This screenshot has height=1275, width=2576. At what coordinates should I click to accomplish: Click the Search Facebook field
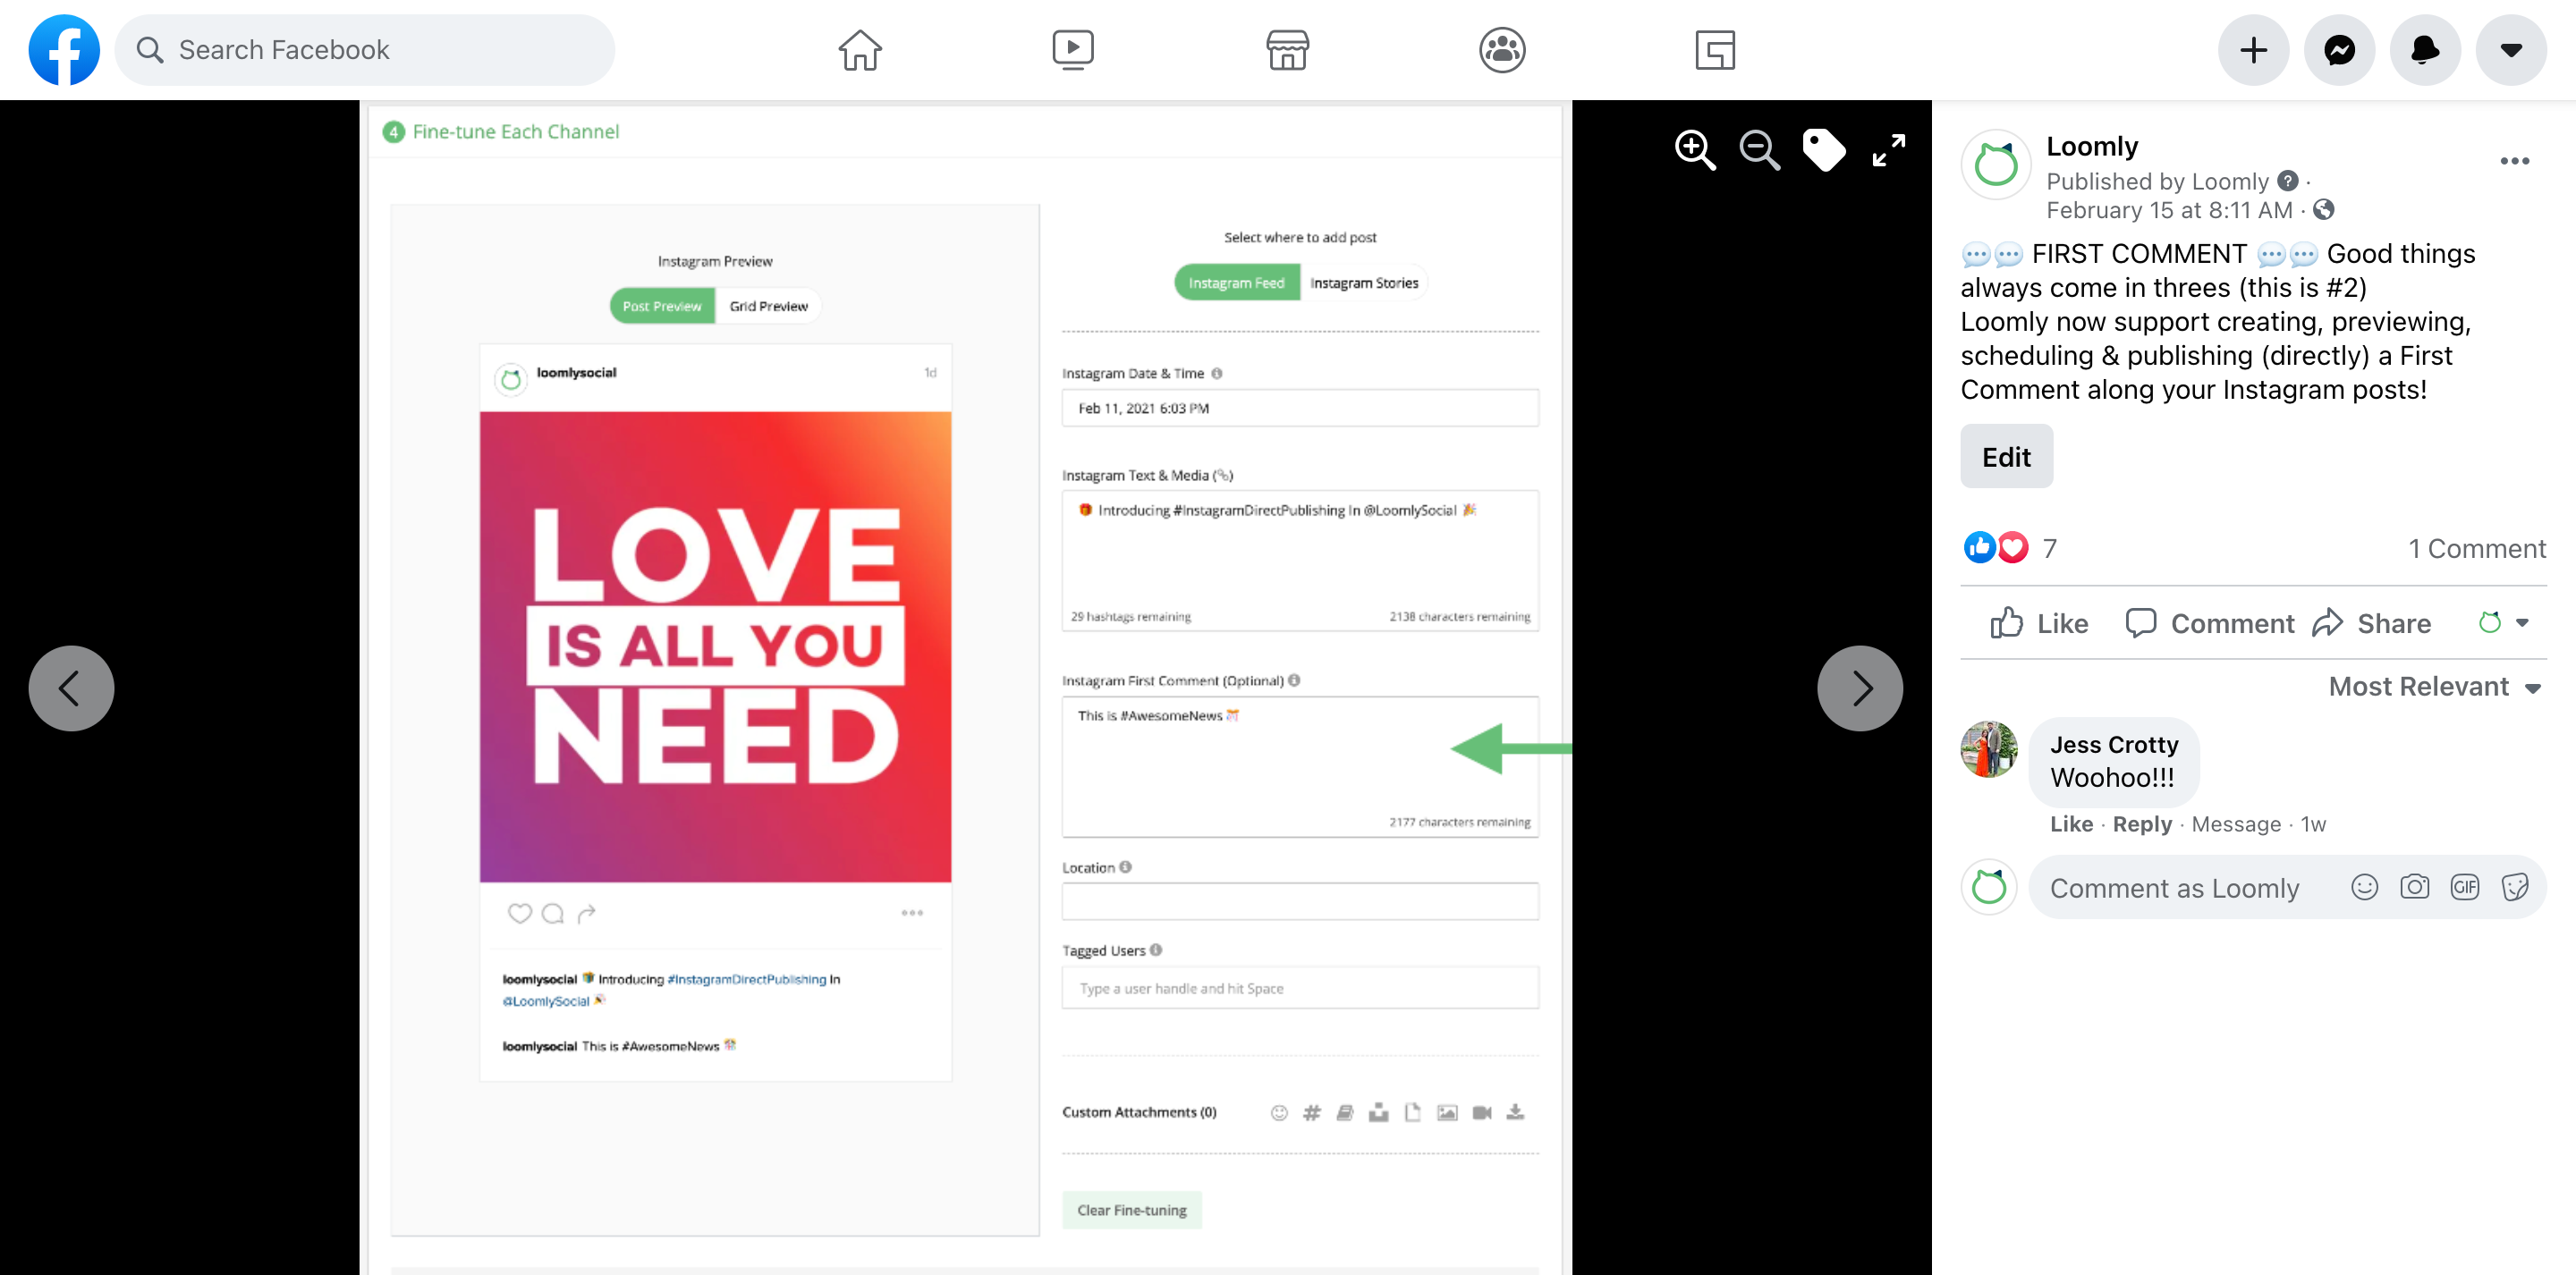tap(365, 50)
